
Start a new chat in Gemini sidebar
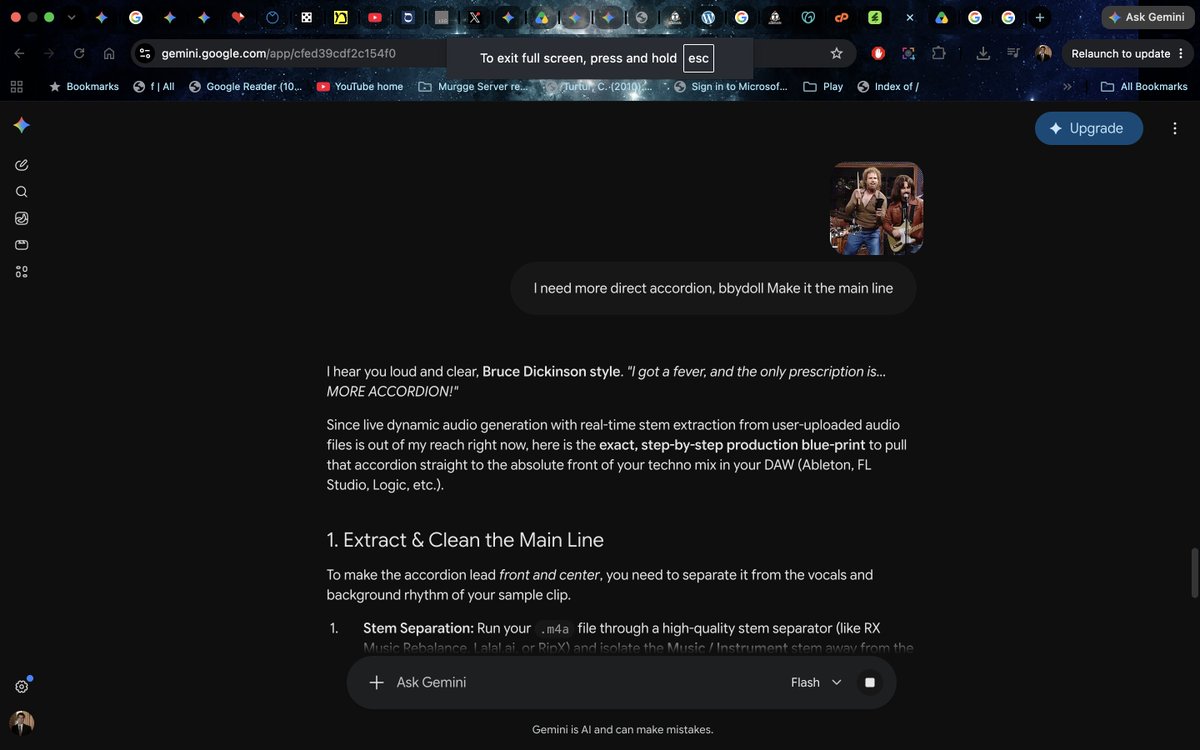(22, 165)
